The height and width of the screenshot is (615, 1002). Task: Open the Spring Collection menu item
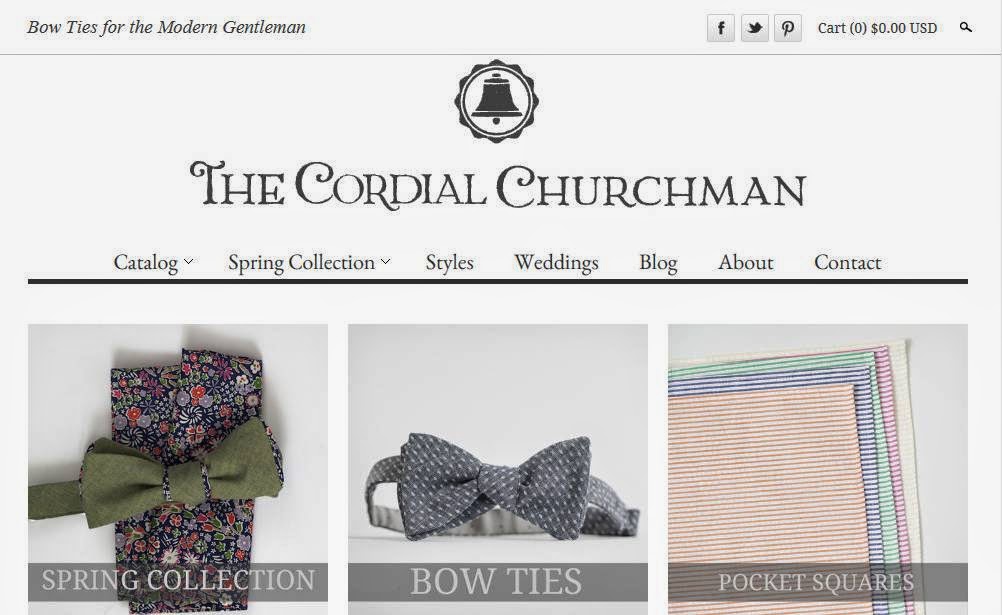pyautogui.click(x=302, y=263)
